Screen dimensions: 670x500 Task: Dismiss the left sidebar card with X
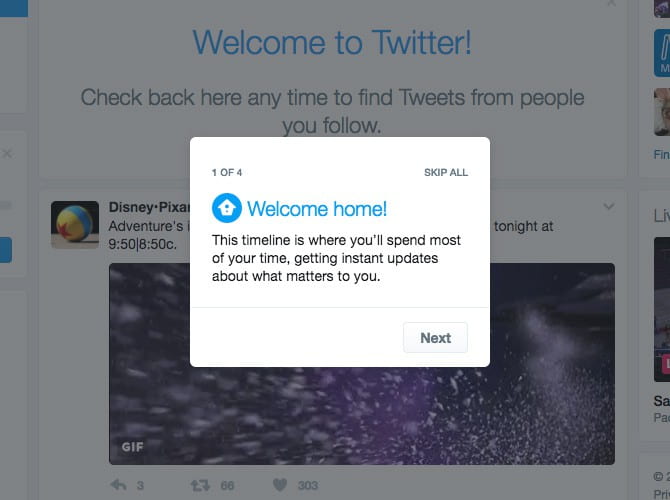coord(7,153)
